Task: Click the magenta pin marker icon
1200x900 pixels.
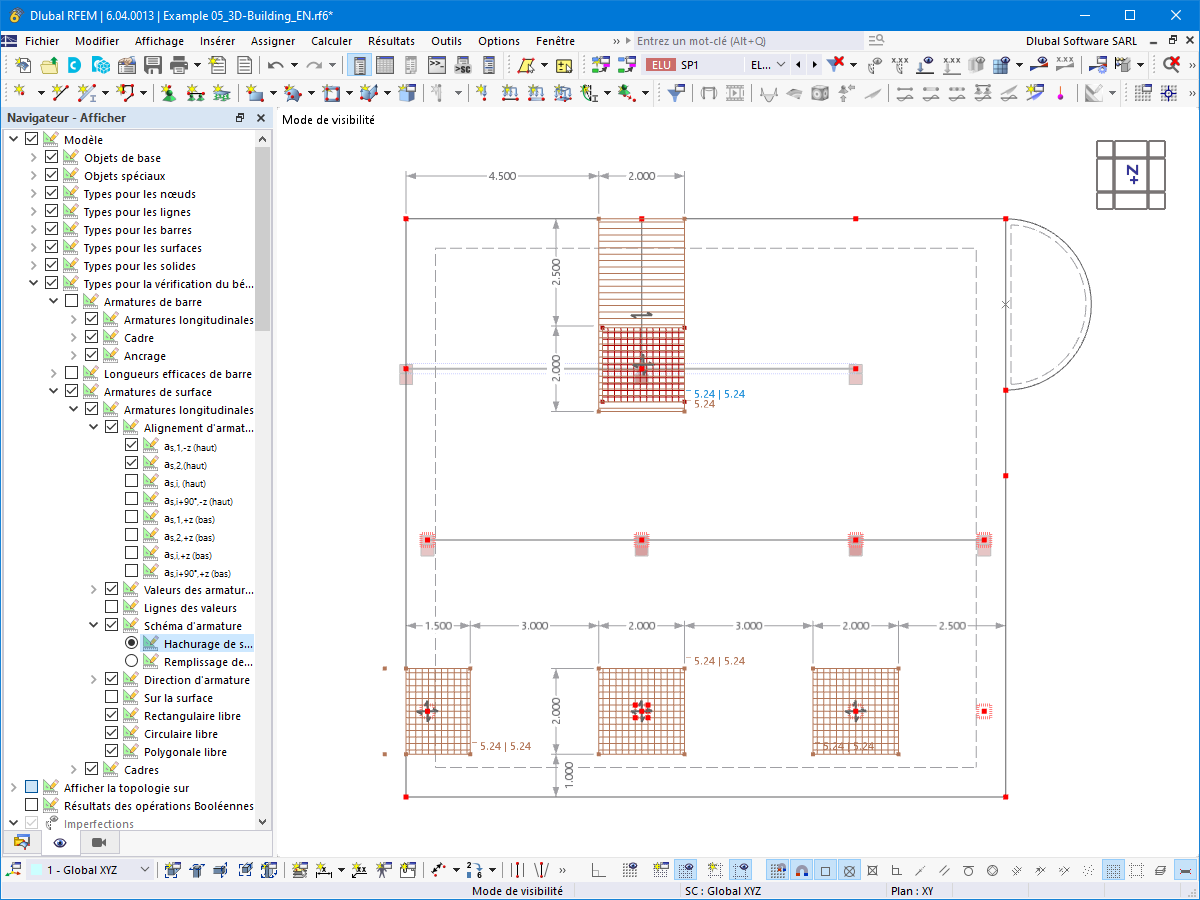Action: pos(1058,93)
